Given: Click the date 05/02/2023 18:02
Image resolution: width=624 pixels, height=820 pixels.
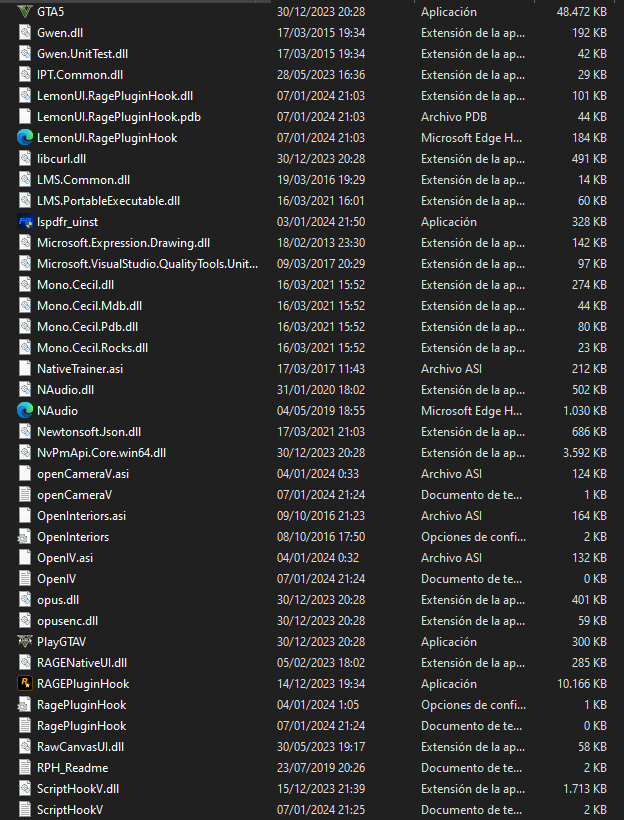Looking at the screenshot, I should tap(321, 663).
